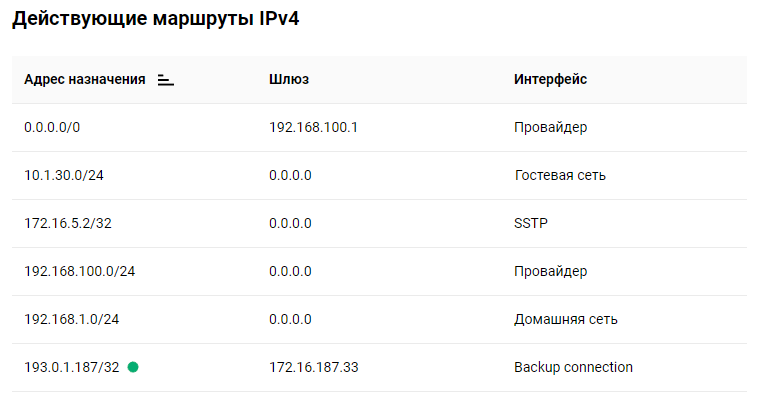Click gateway 172.16.187.33

314,367
